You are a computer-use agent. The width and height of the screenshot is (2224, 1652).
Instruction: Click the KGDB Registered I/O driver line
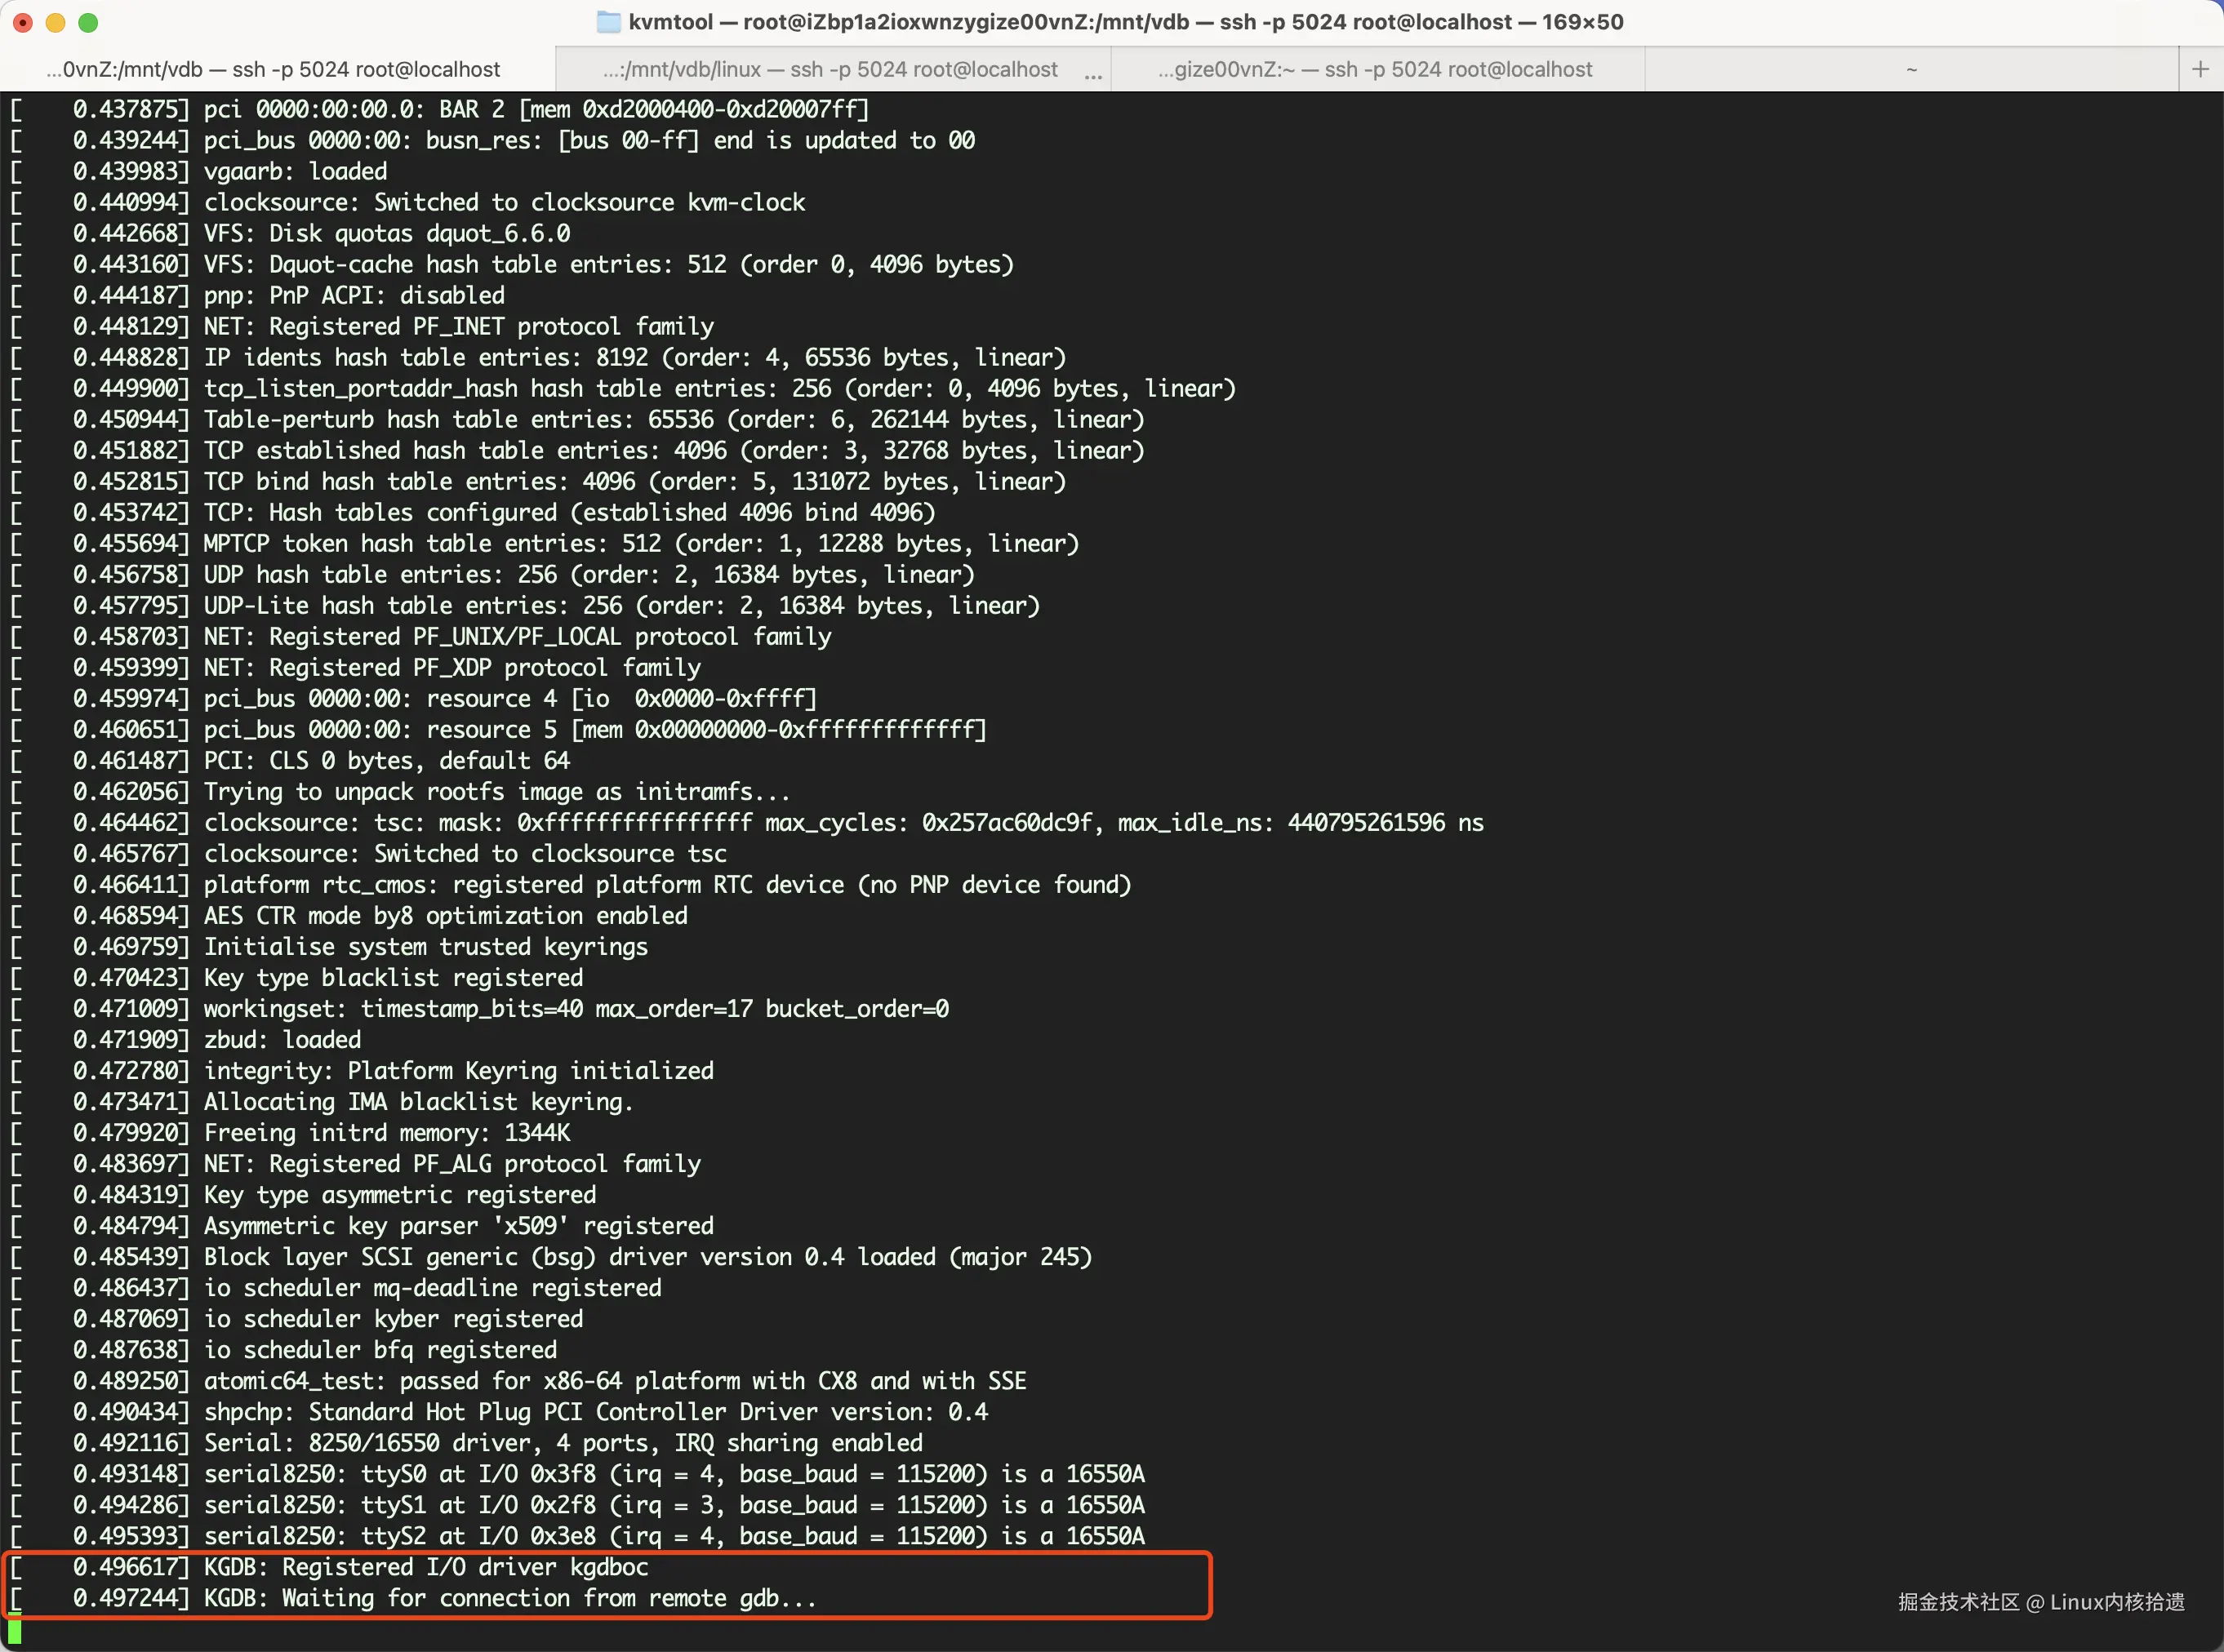[x=426, y=1568]
